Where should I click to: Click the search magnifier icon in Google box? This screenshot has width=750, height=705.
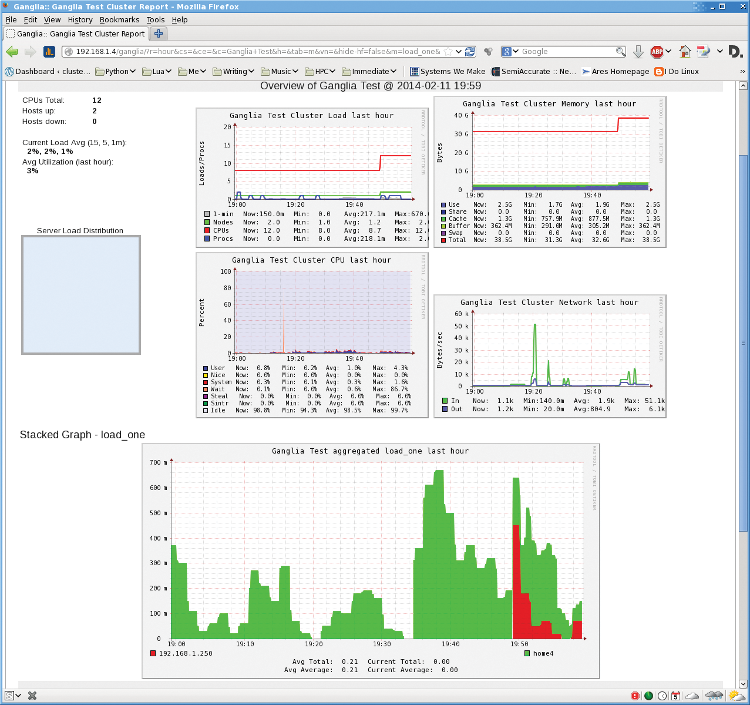point(622,51)
